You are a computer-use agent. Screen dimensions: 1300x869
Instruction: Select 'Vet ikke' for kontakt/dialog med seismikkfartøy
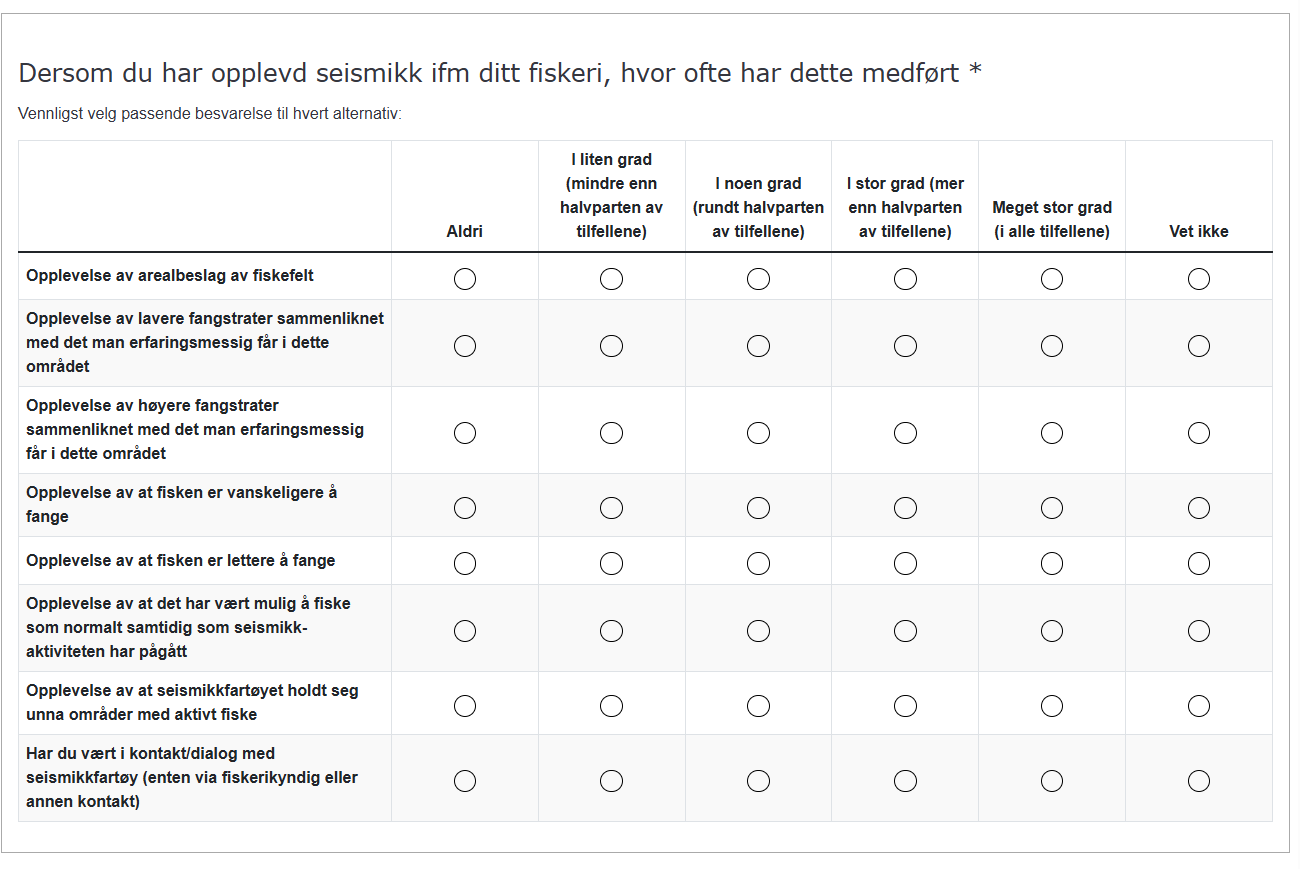pos(1199,781)
